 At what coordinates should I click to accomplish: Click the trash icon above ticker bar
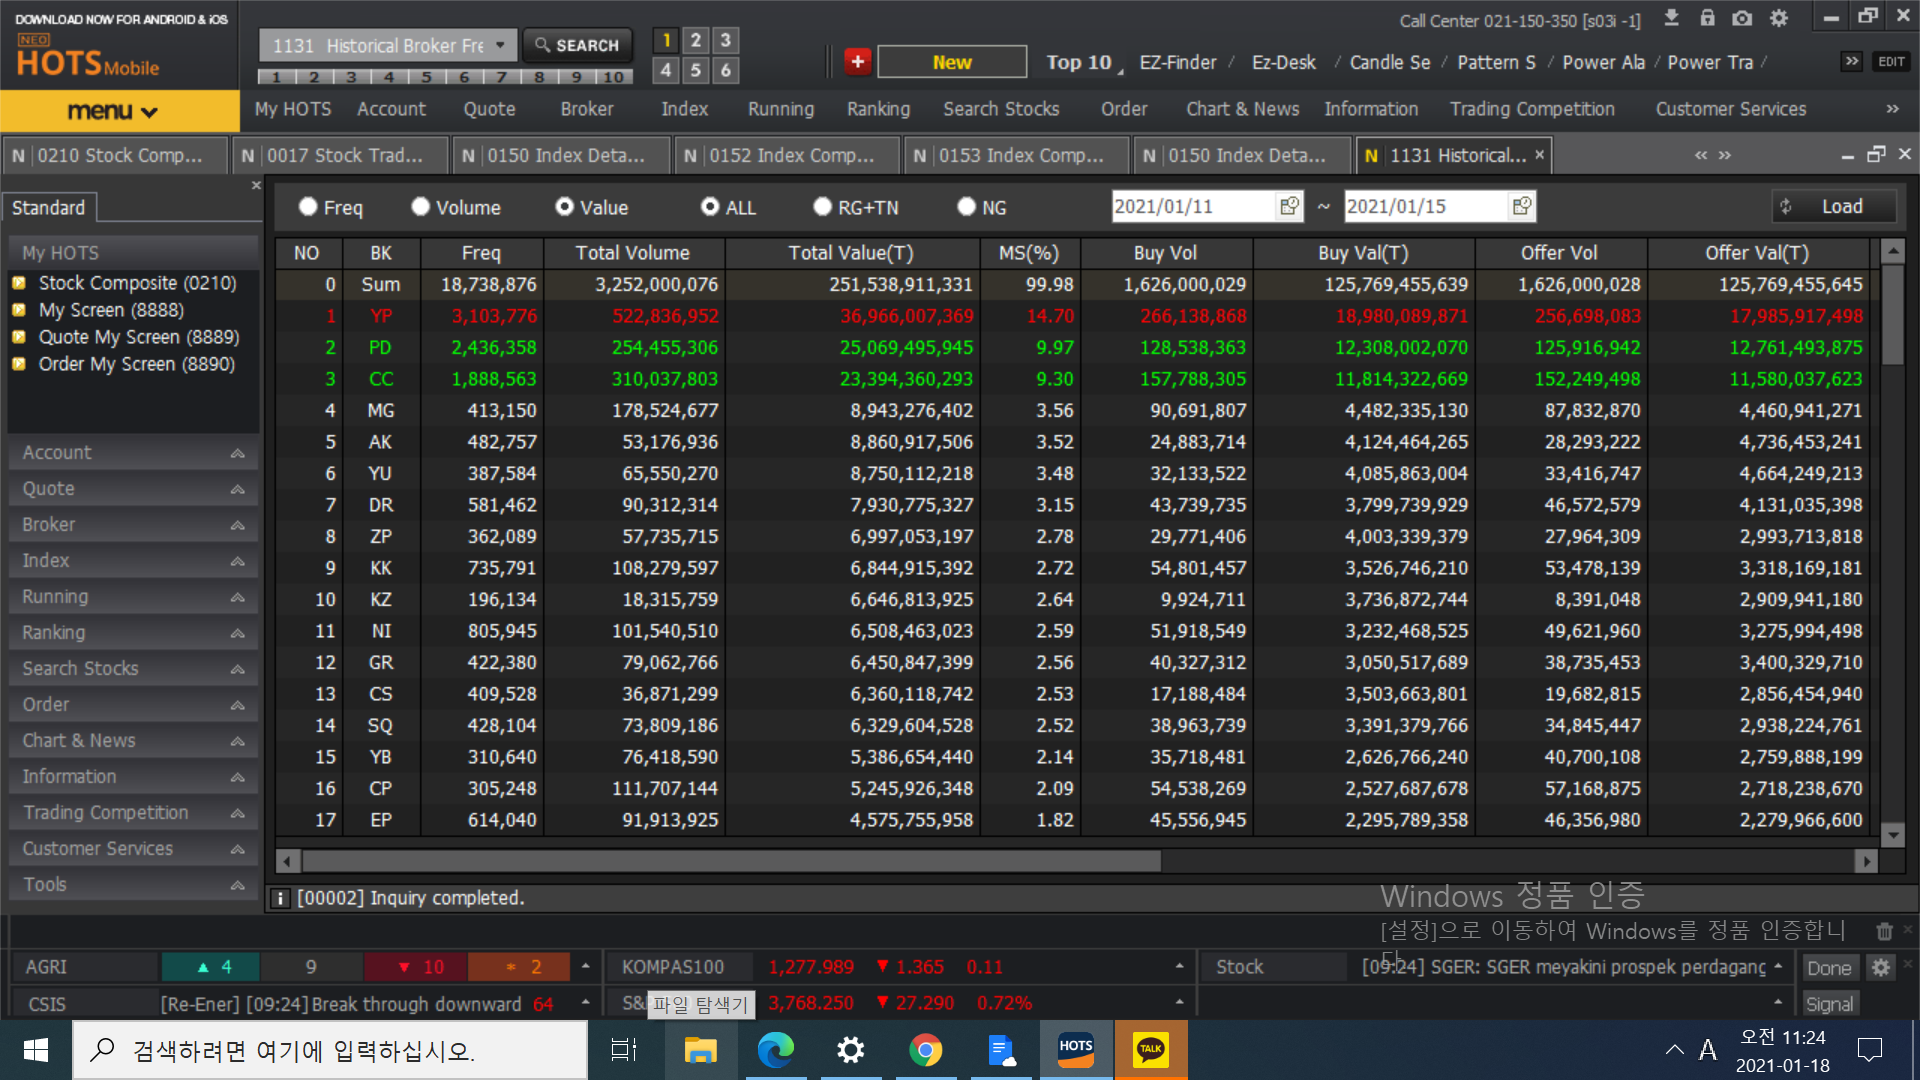1885,931
